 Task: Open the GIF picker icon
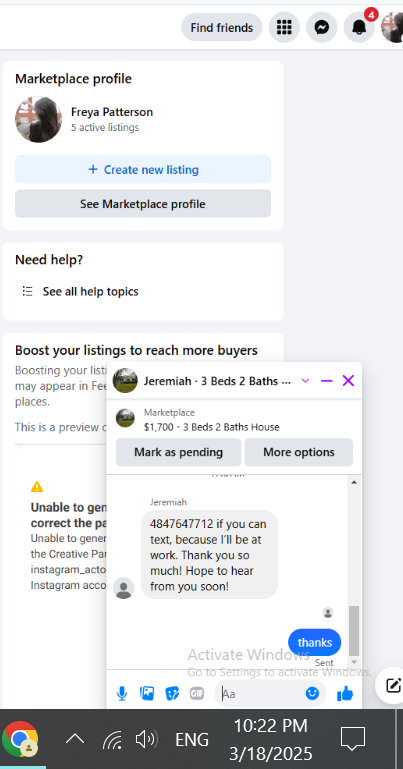coord(197,693)
